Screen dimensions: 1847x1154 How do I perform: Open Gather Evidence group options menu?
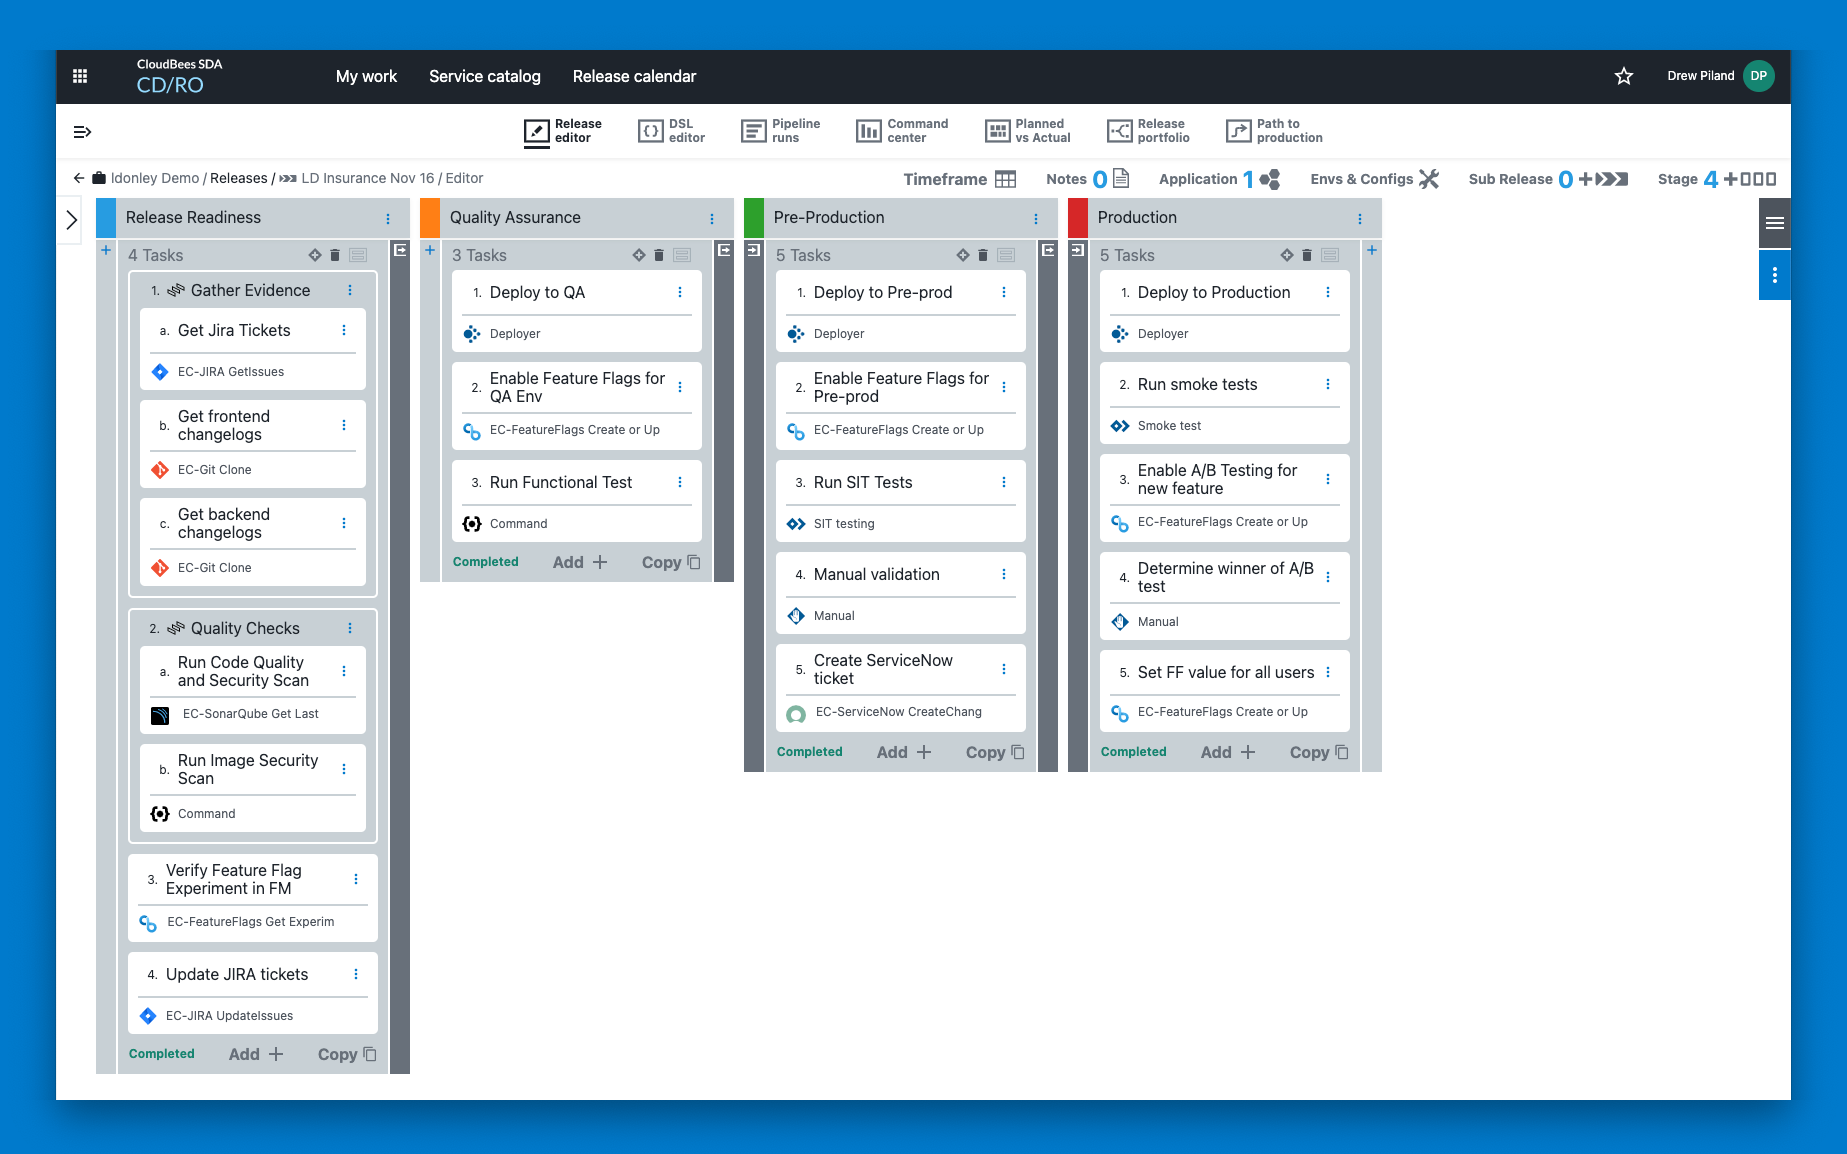[x=350, y=290]
